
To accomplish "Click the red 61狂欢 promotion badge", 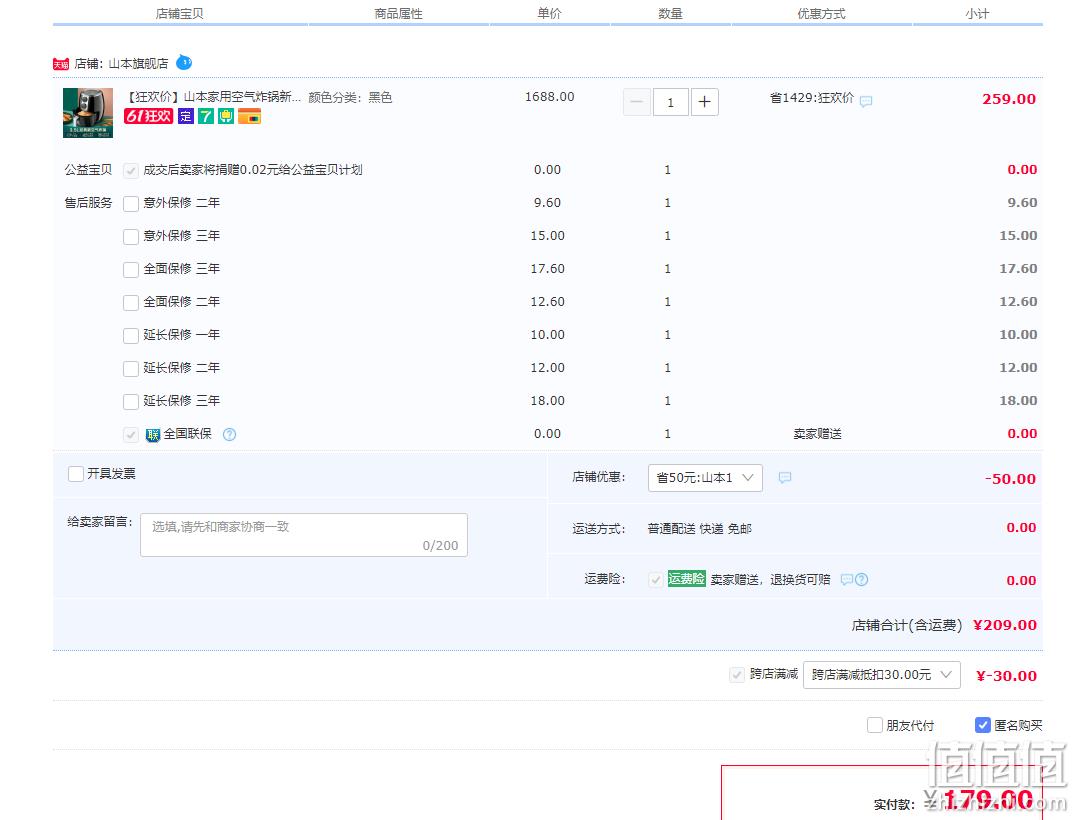I will pyautogui.click(x=148, y=116).
